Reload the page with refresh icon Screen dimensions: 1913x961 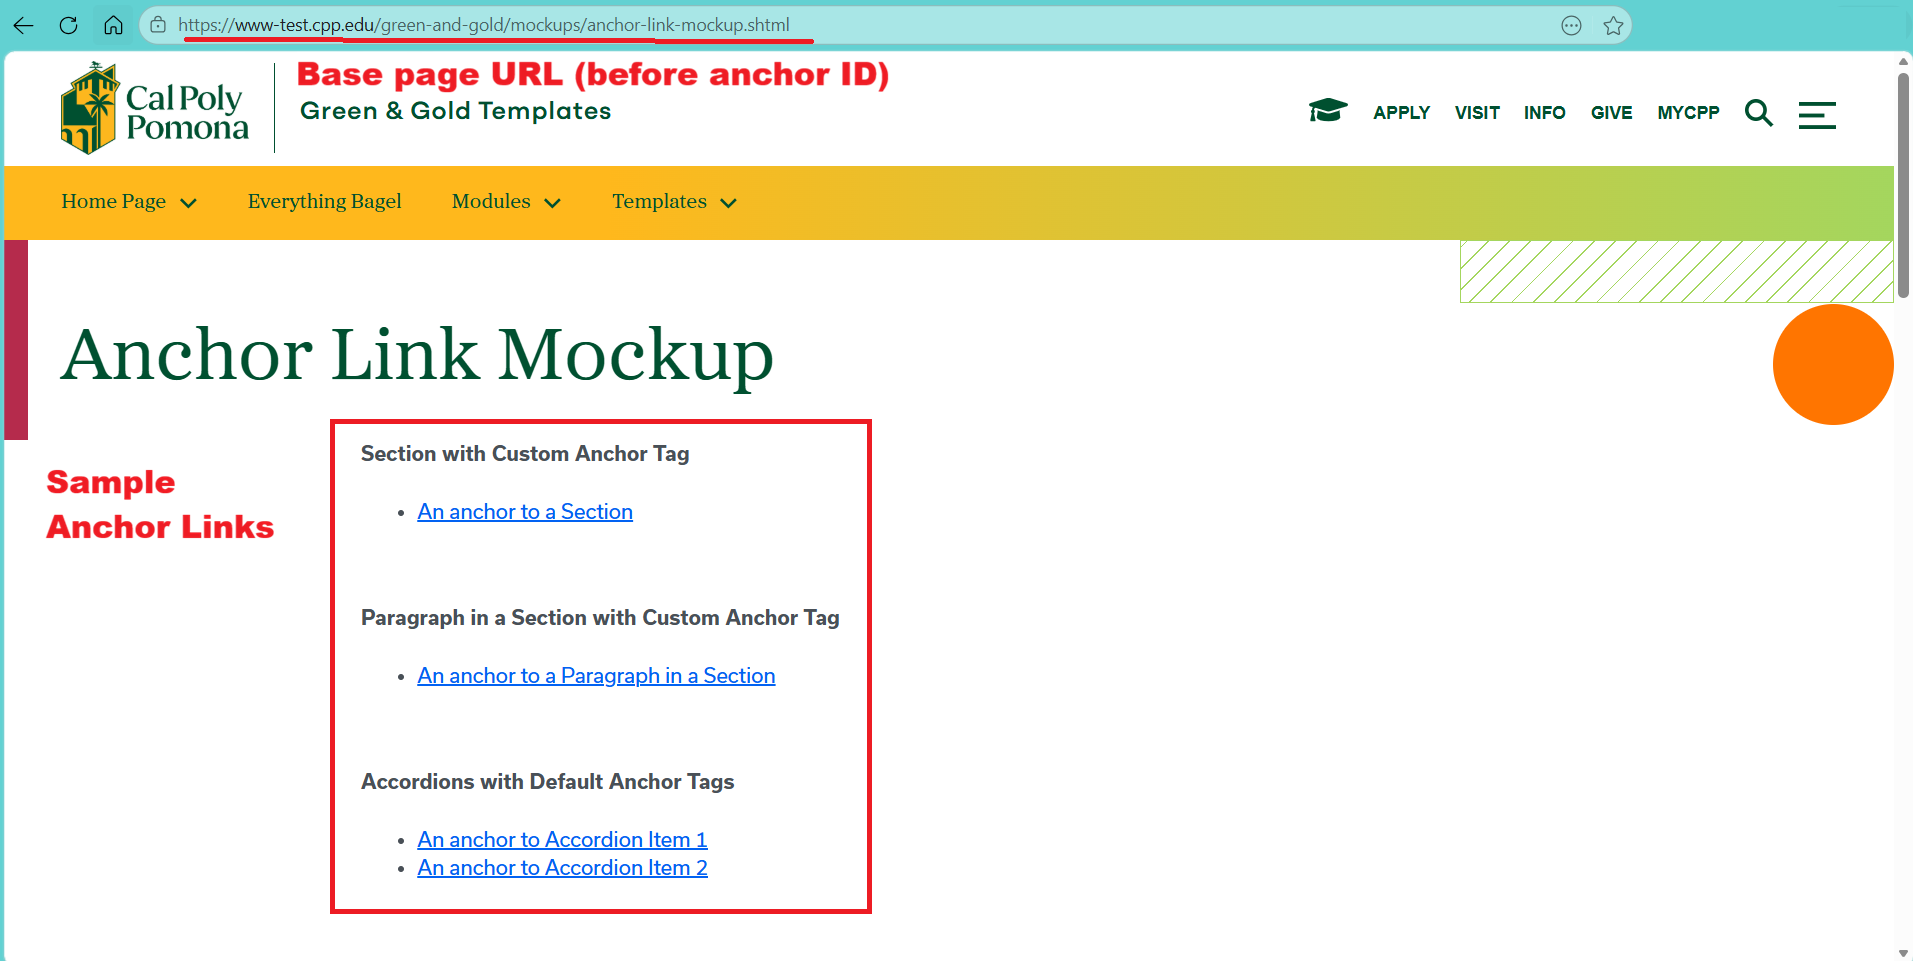[x=68, y=25]
